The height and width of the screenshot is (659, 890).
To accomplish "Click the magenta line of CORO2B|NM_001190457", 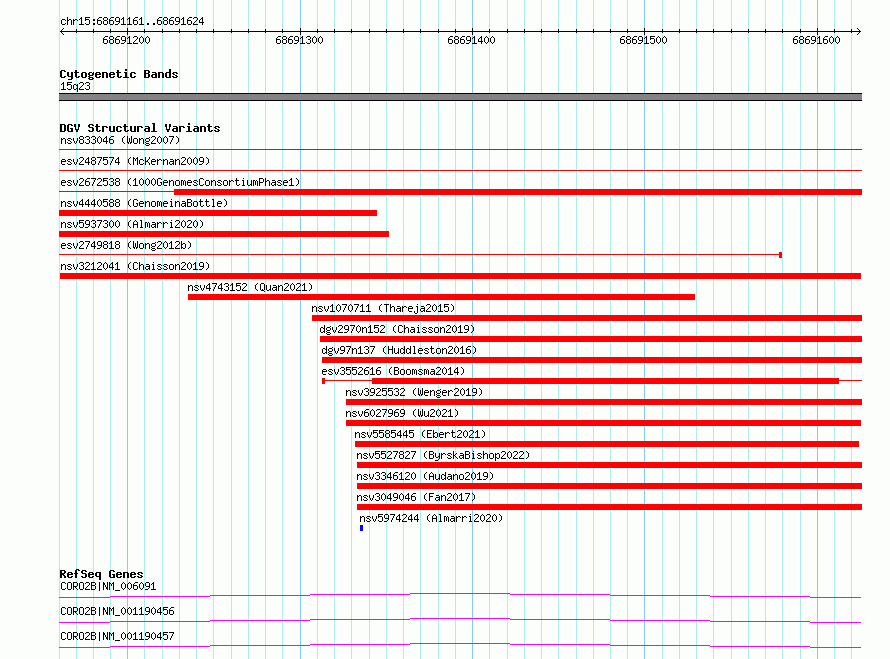I will [460, 645].
